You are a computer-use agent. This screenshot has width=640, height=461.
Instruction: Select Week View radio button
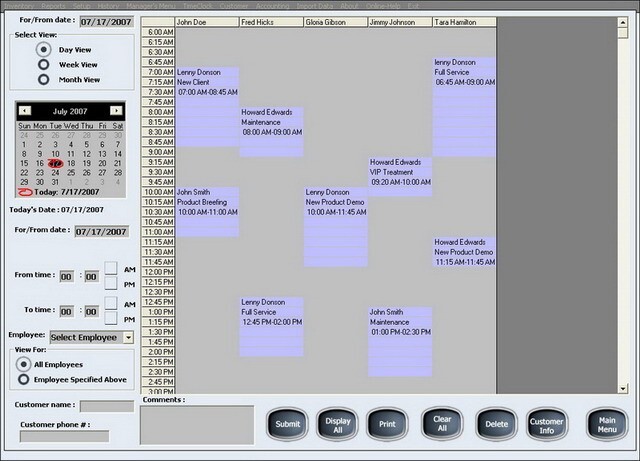pyautogui.click(x=43, y=64)
